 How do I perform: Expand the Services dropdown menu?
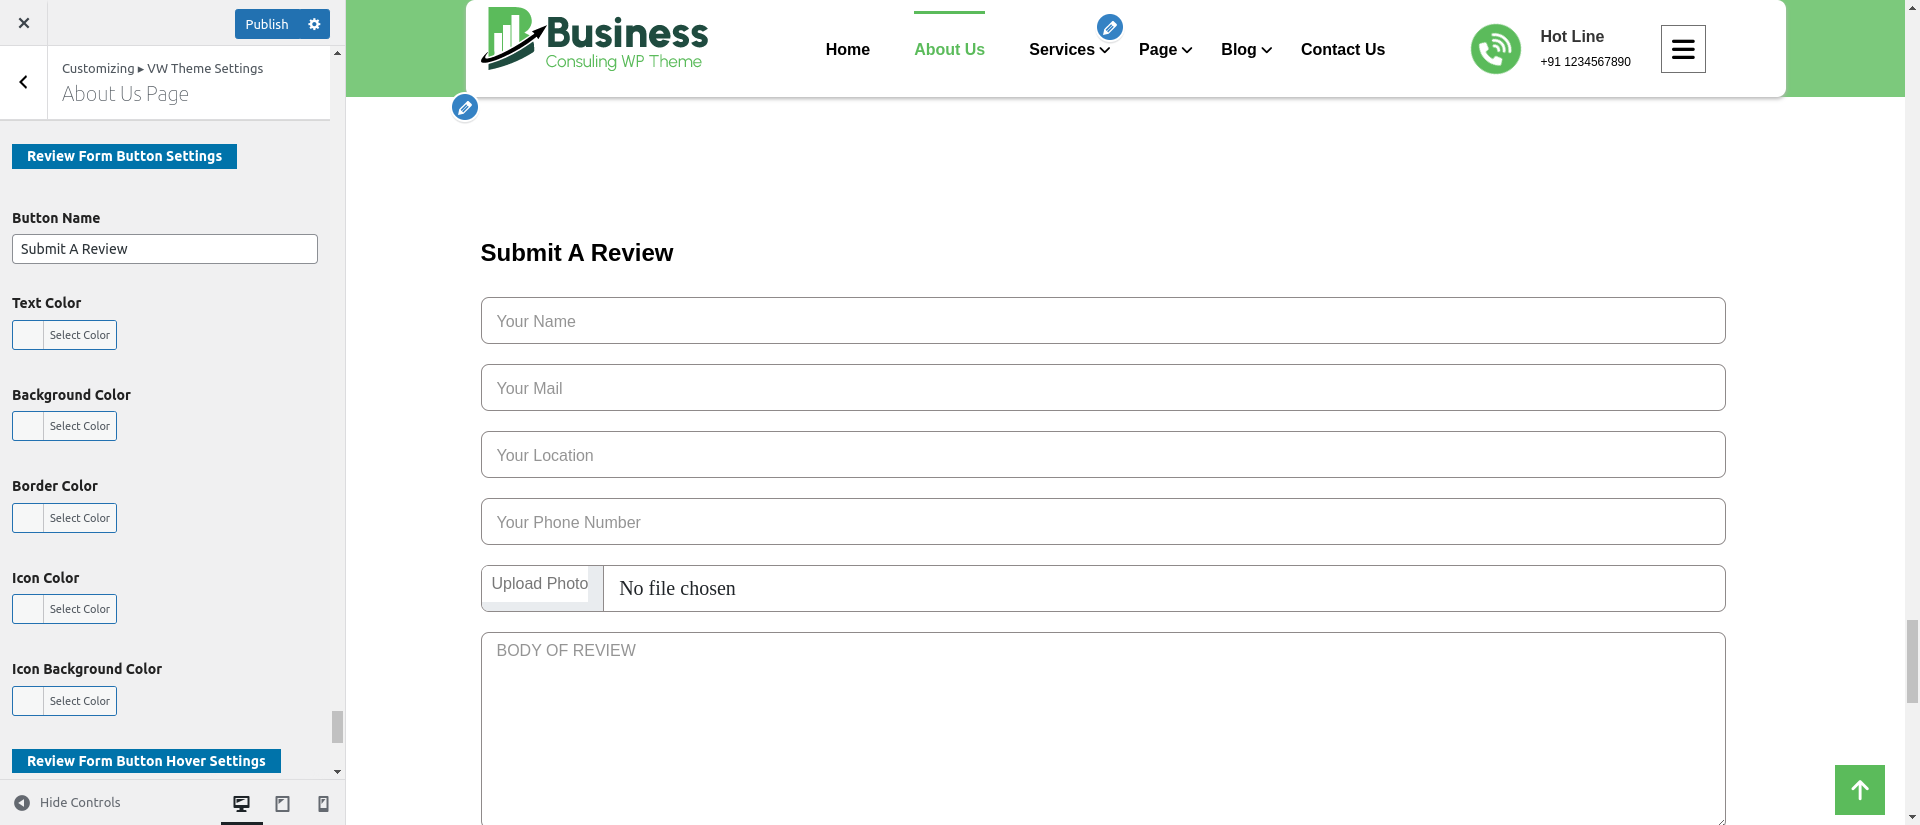tap(1068, 50)
